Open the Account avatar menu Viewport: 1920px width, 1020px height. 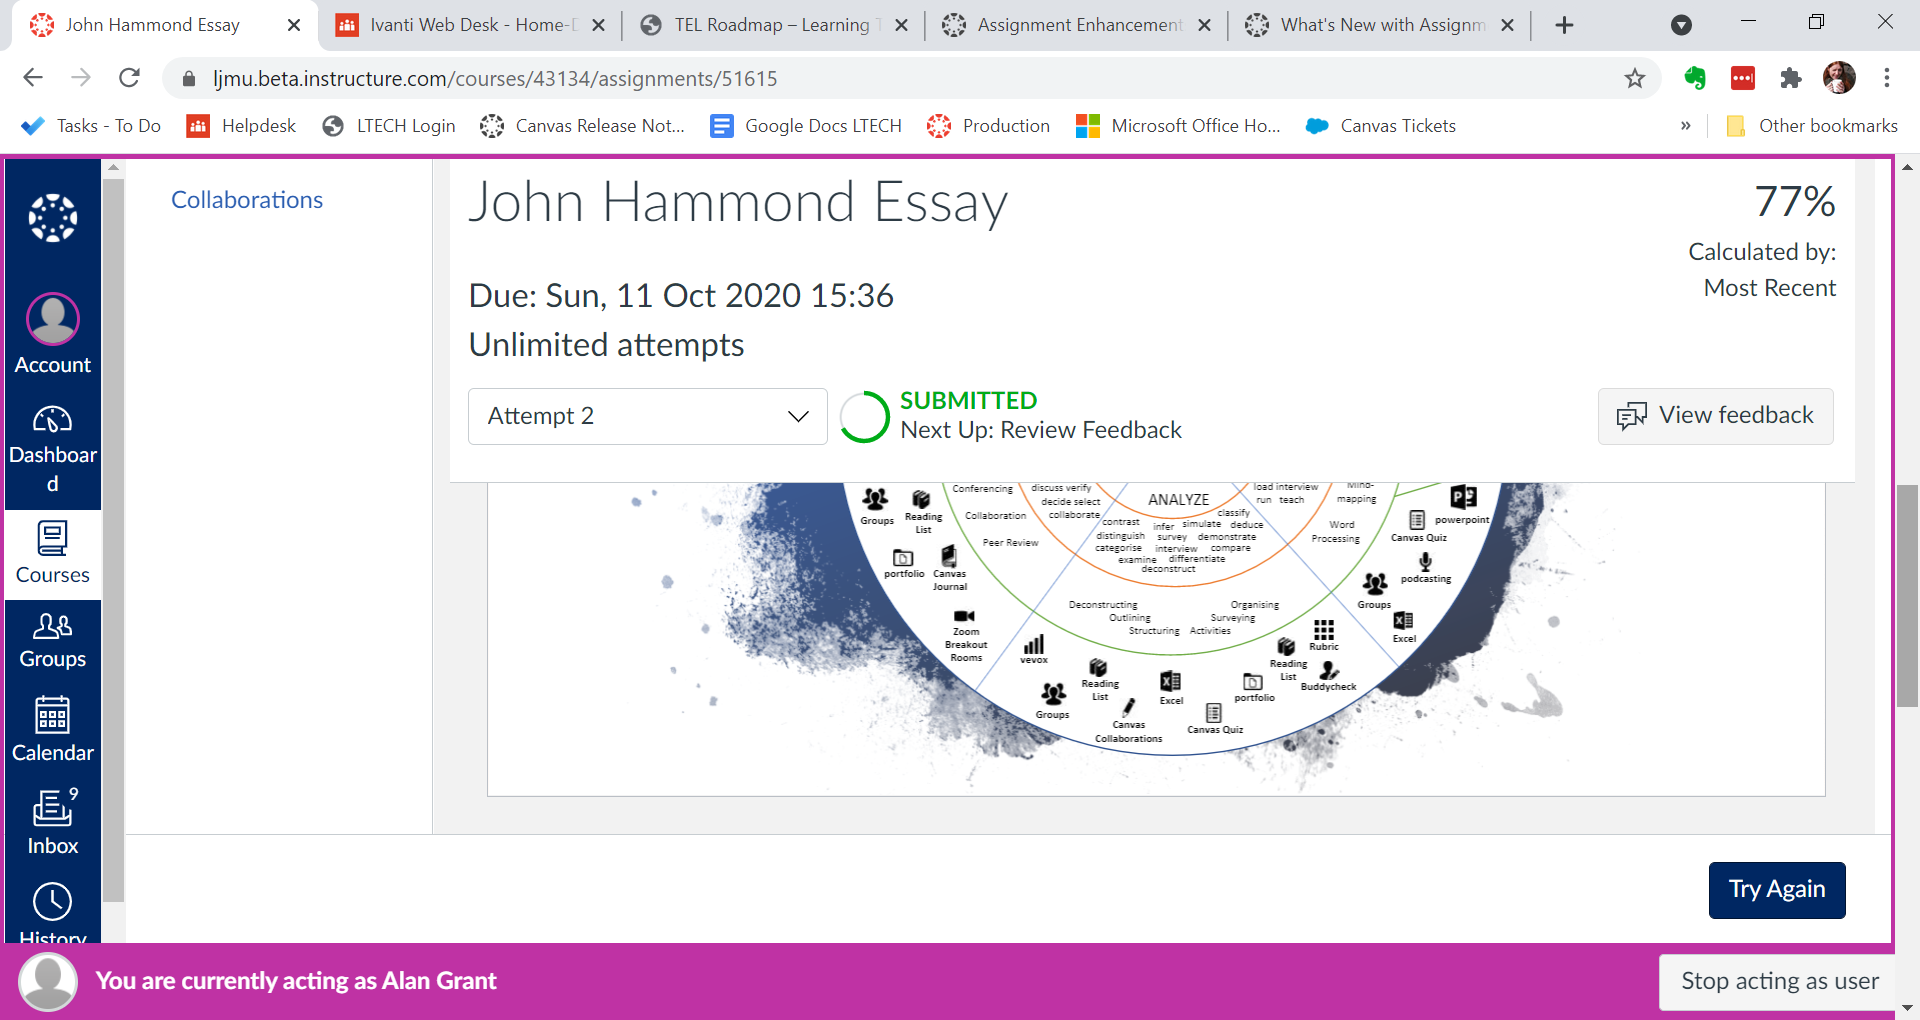coord(53,334)
